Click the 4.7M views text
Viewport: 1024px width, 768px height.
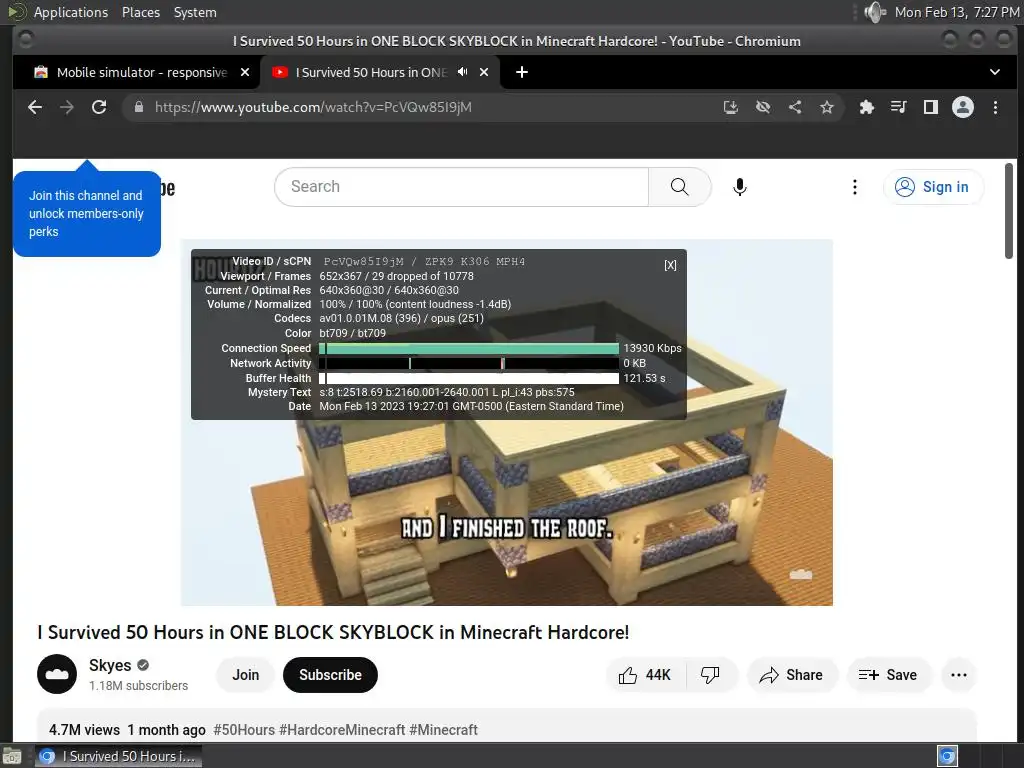click(x=84, y=729)
